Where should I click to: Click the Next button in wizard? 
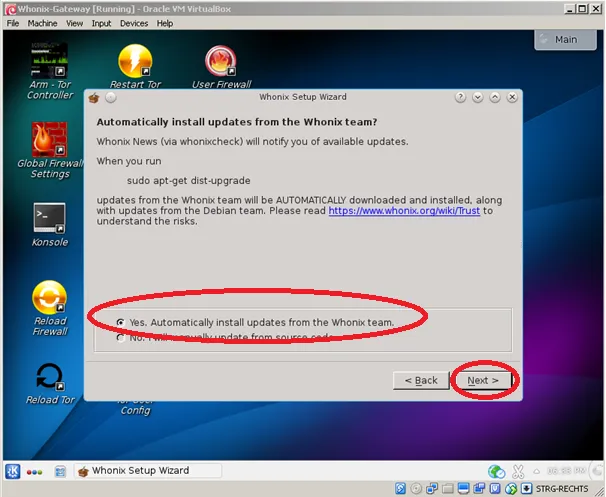click(483, 381)
